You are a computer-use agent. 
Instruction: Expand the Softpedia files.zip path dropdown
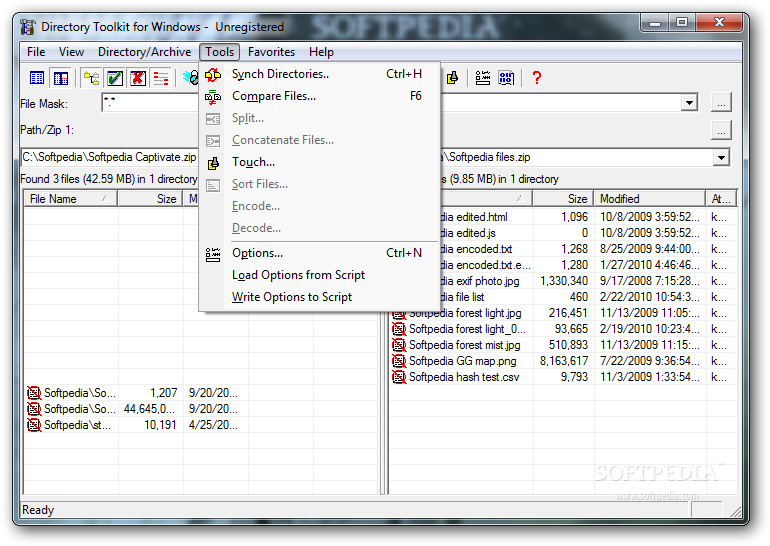pos(721,158)
